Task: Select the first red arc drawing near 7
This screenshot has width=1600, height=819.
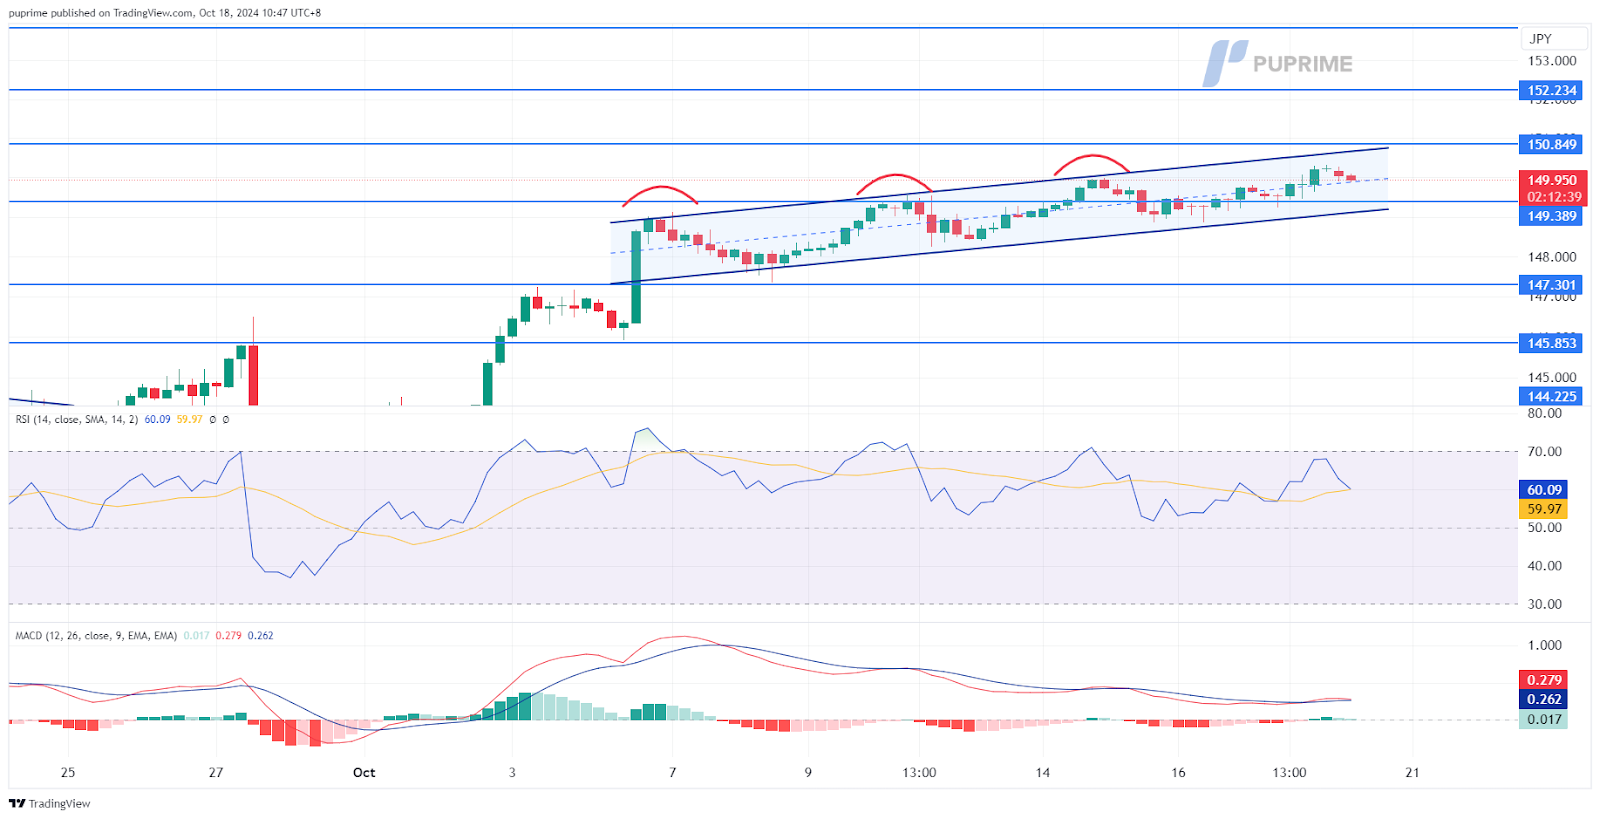Action: point(659,193)
